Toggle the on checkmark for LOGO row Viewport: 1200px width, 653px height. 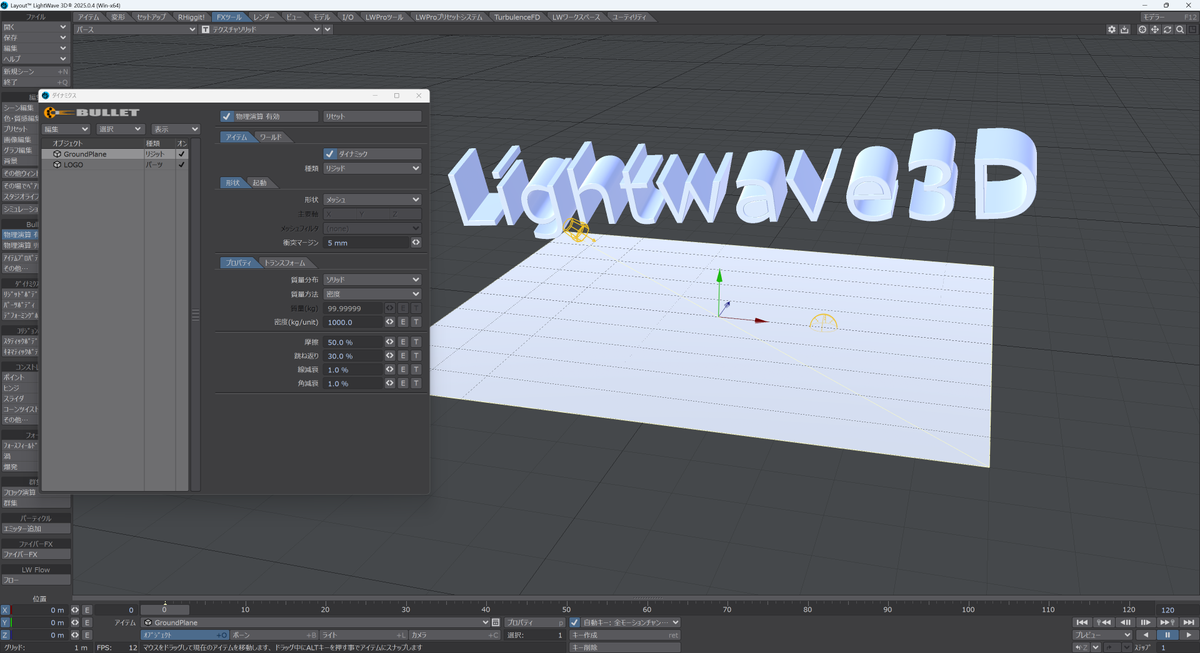pyautogui.click(x=181, y=165)
